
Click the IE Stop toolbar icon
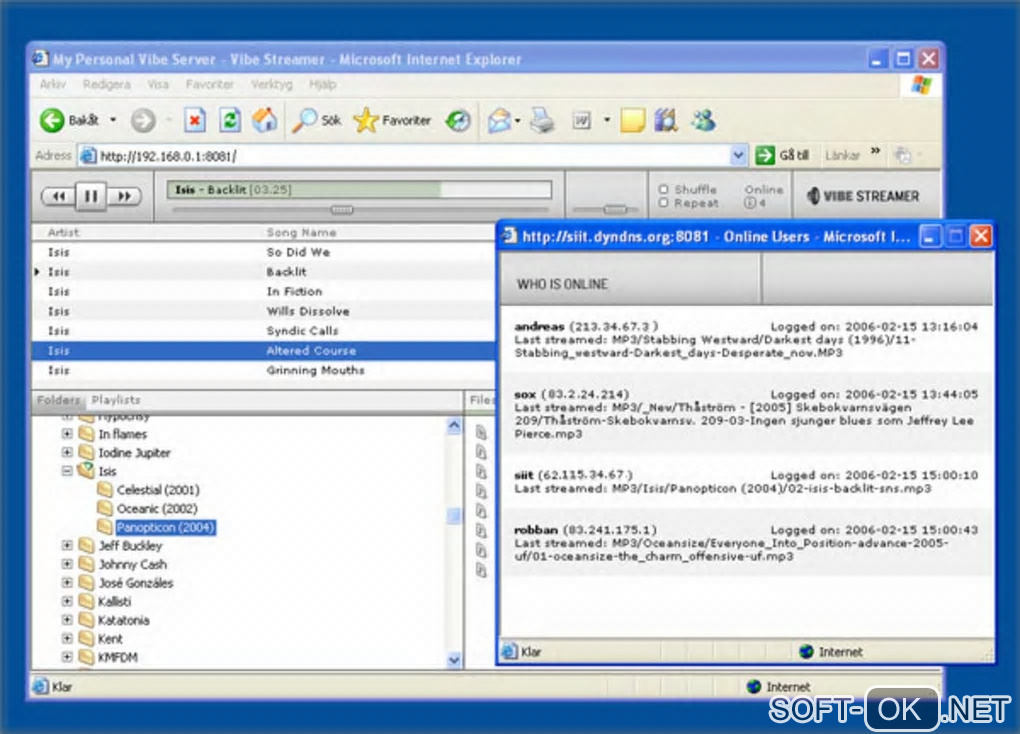point(195,121)
